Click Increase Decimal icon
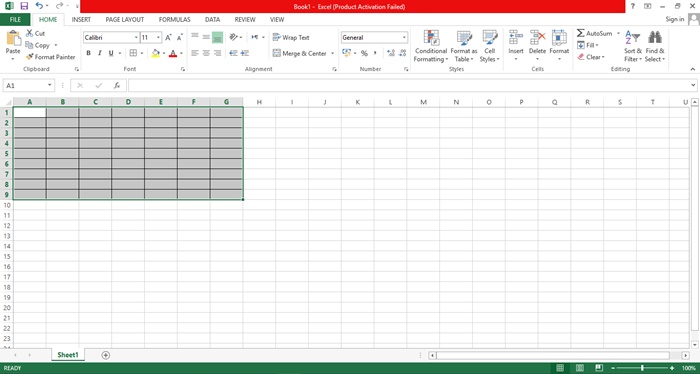 (391, 53)
